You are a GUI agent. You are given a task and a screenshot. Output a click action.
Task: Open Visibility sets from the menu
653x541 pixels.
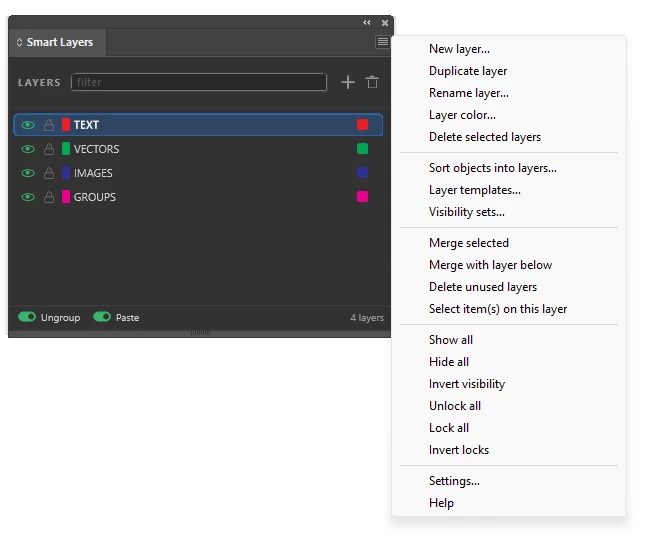(466, 212)
